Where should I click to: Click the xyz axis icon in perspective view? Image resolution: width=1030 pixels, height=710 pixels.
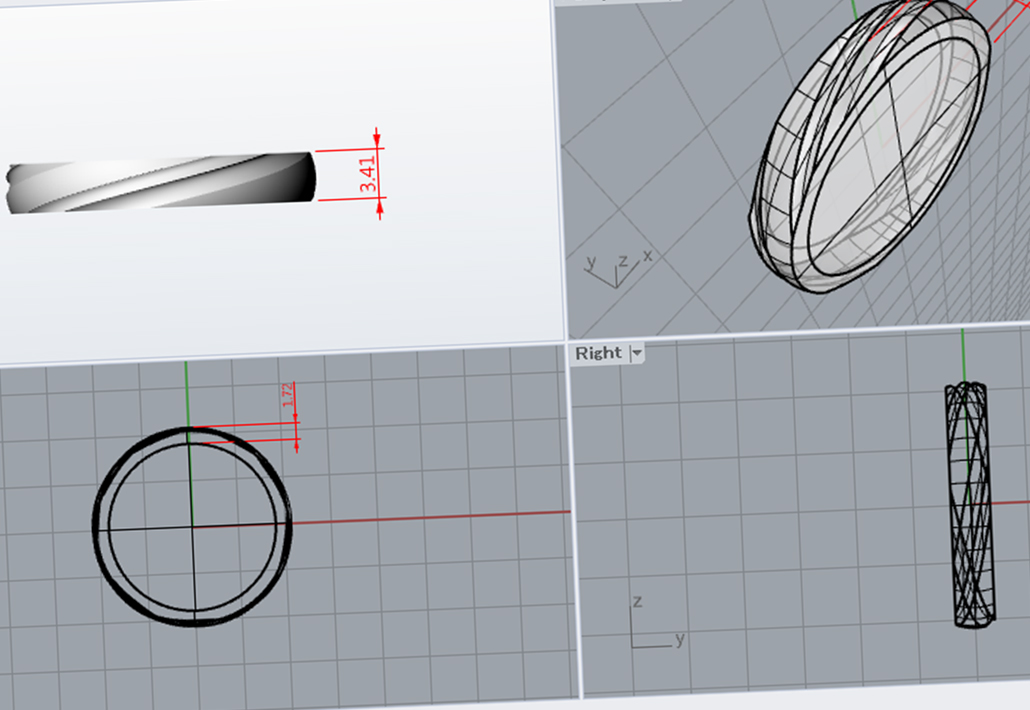(x=616, y=268)
